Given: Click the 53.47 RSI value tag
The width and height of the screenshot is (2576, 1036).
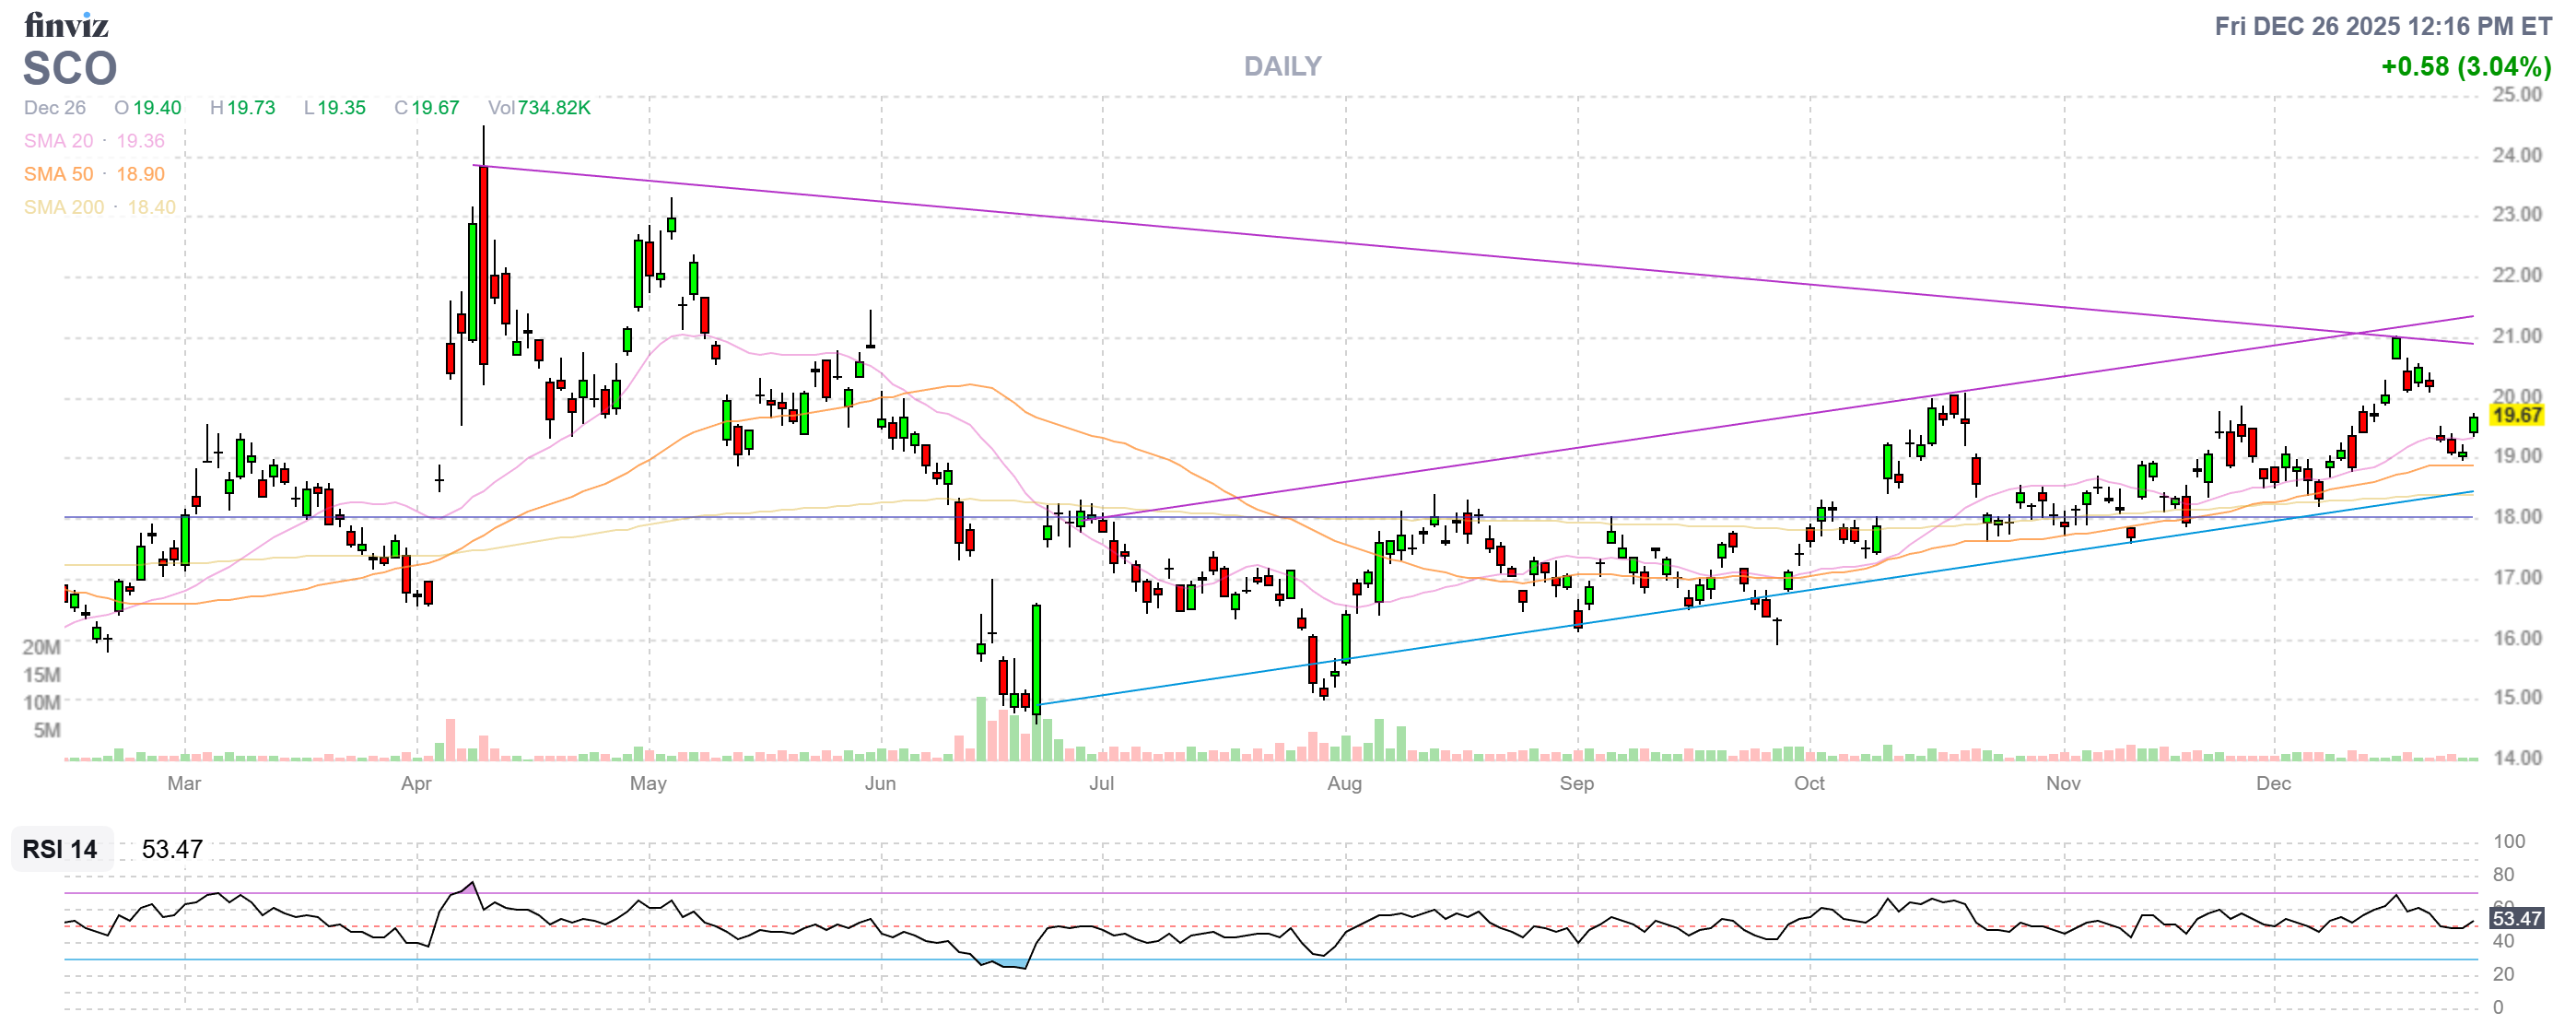Looking at the screenshot, I should click(2516, 918).
